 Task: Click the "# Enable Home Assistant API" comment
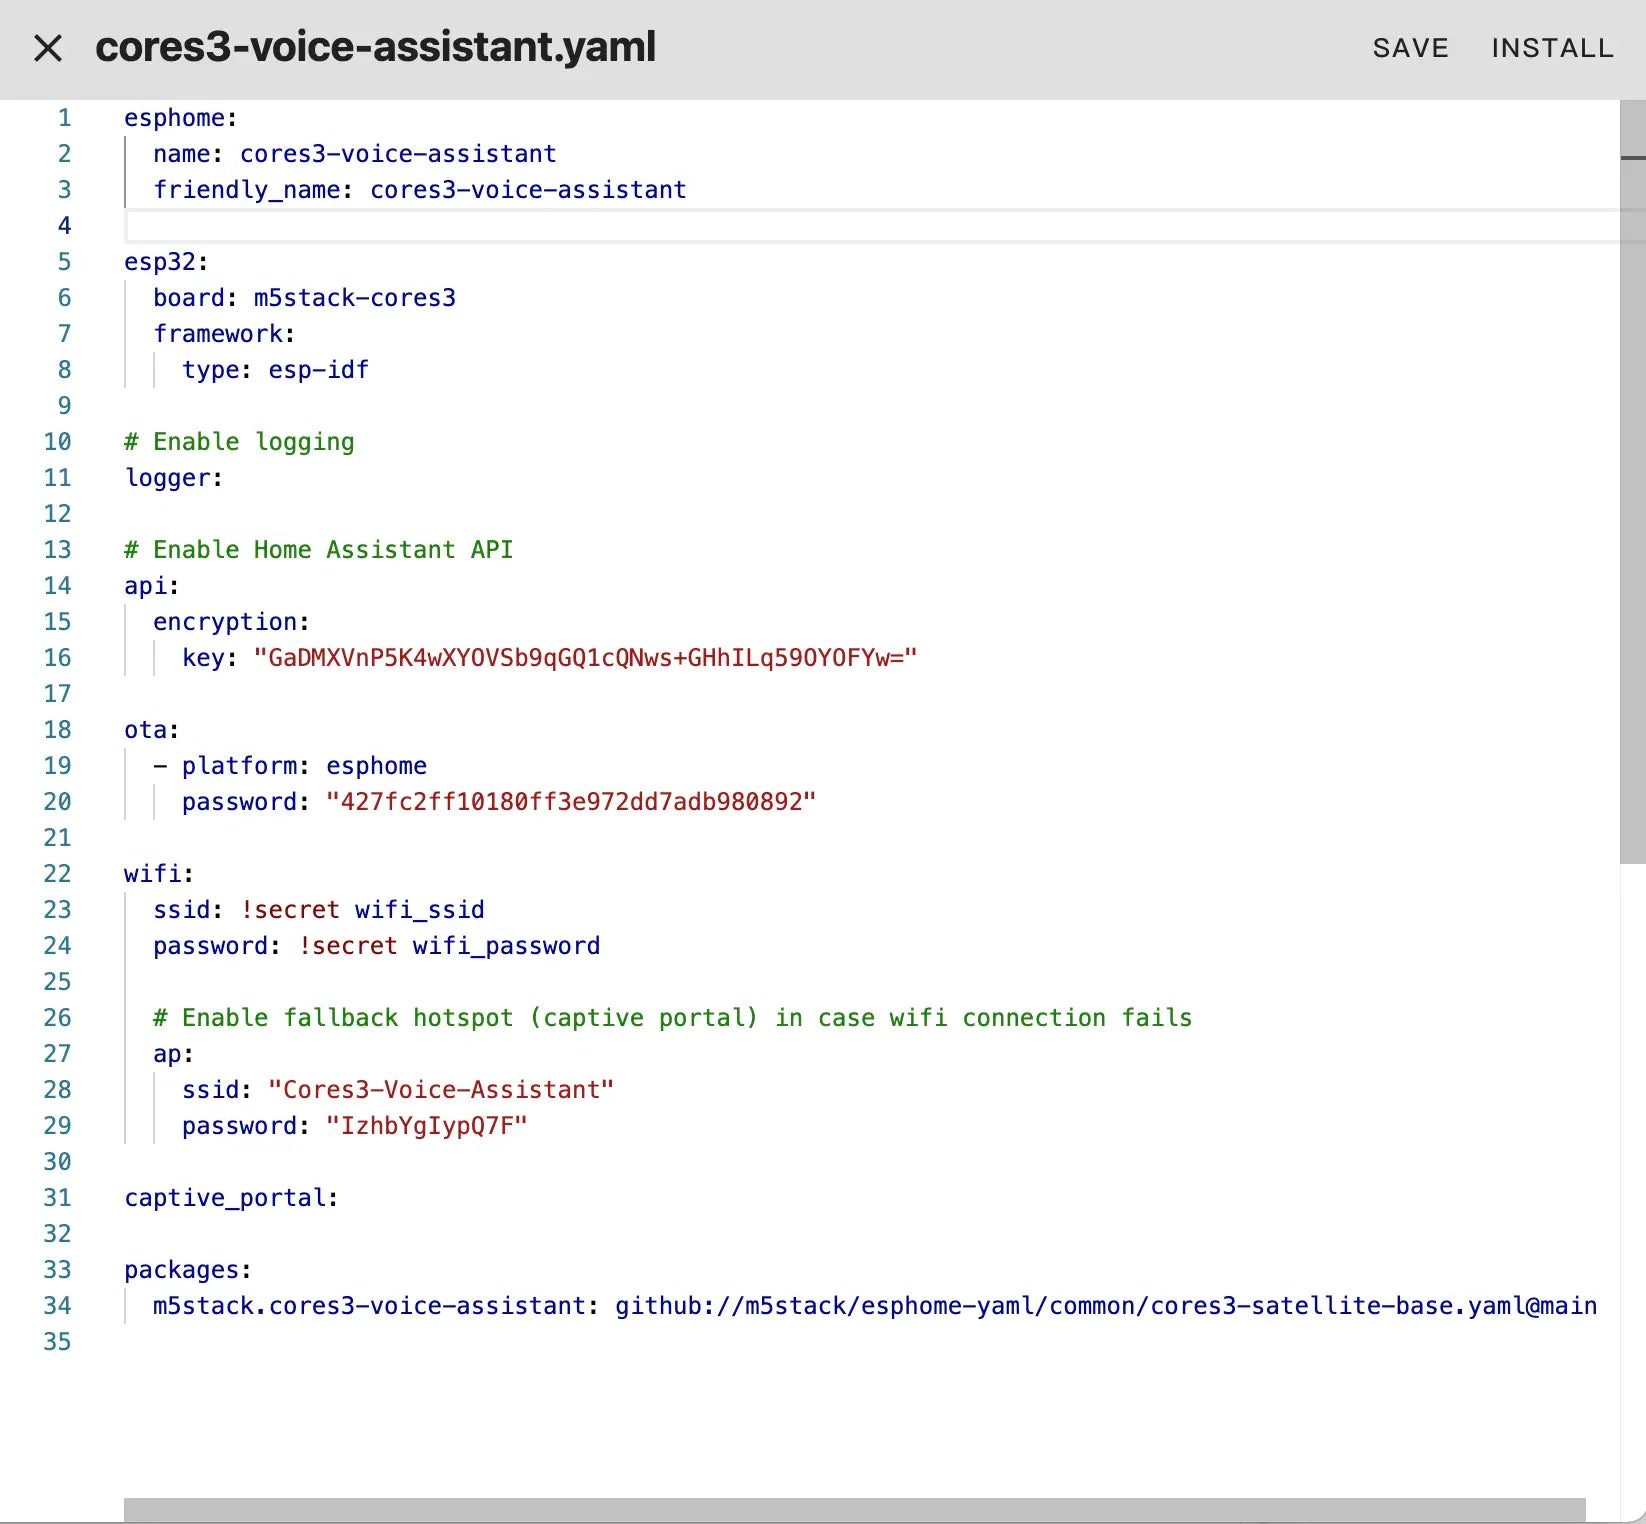tap(318, 550)
